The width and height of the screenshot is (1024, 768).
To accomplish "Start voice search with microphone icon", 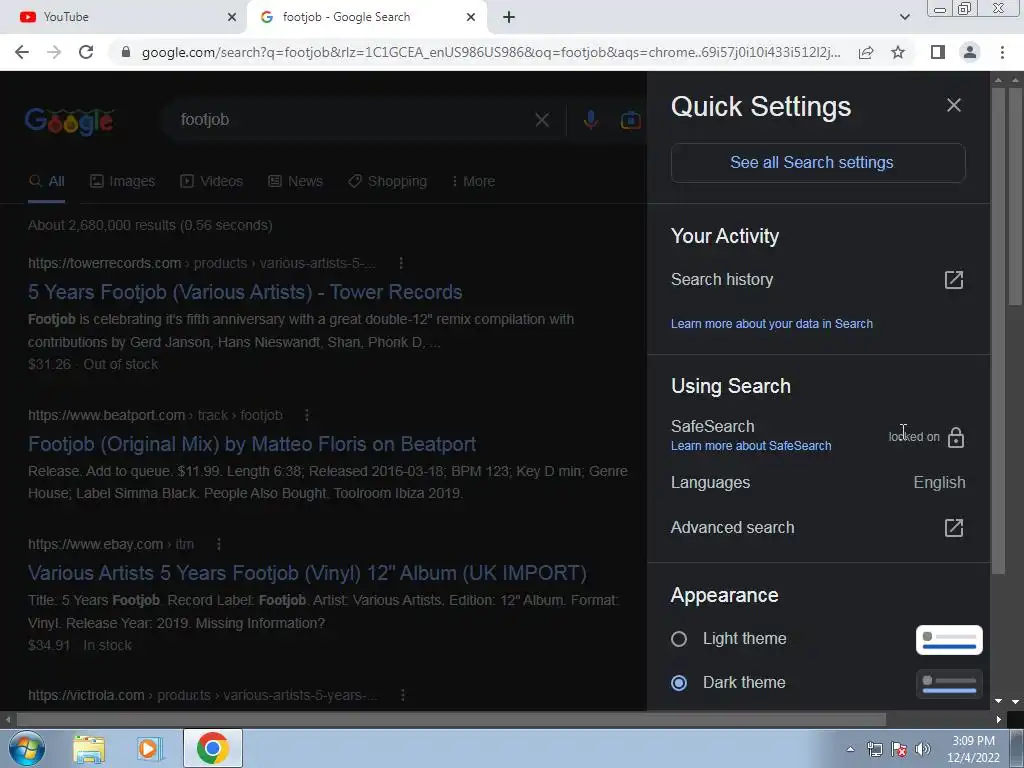I will [590, 120].
